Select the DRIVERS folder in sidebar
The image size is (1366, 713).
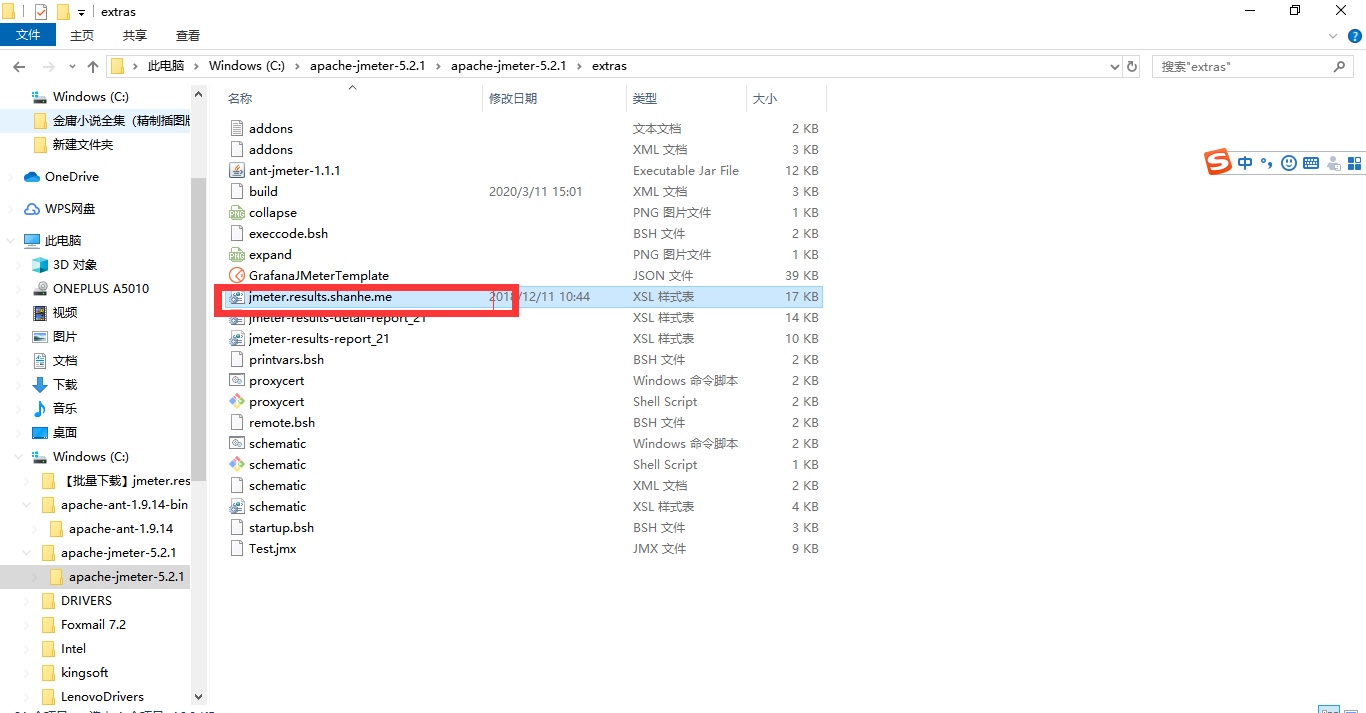pyautogui.click(x=86, y=600)
